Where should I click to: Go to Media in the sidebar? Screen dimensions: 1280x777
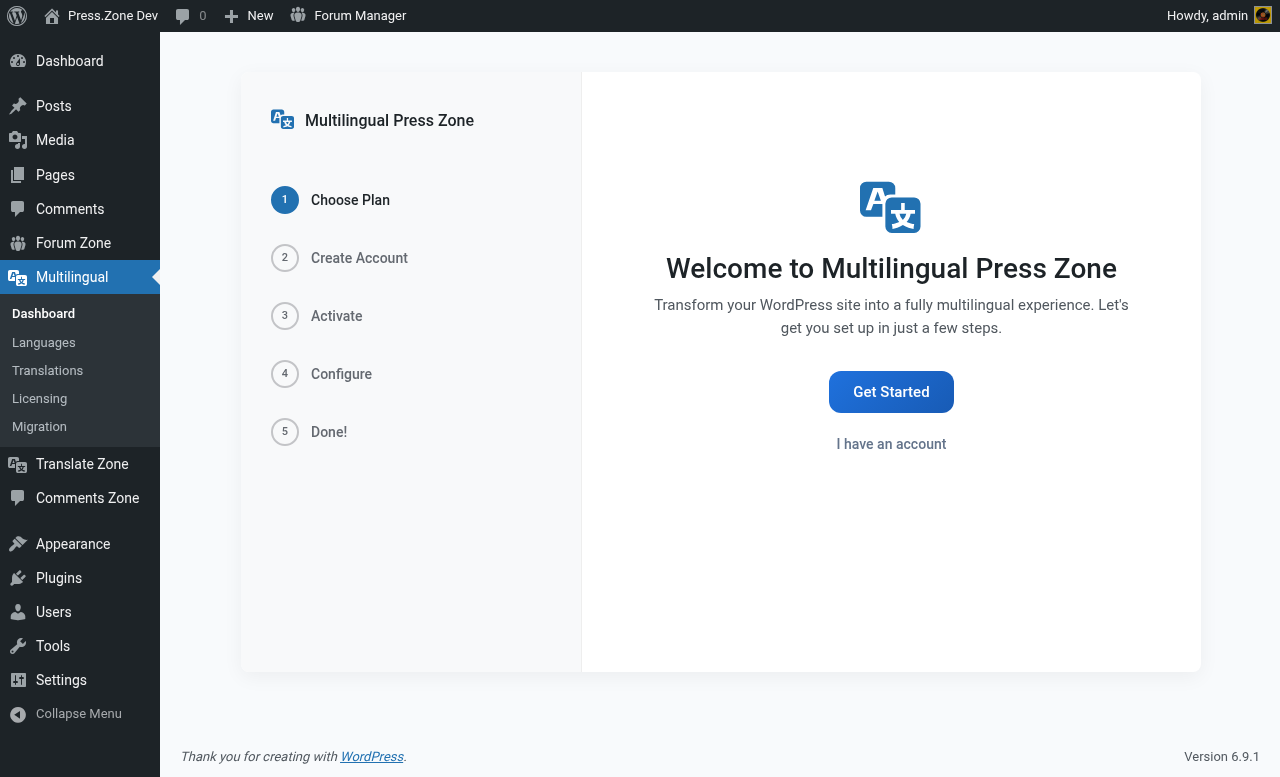click(x=80, y=140)
